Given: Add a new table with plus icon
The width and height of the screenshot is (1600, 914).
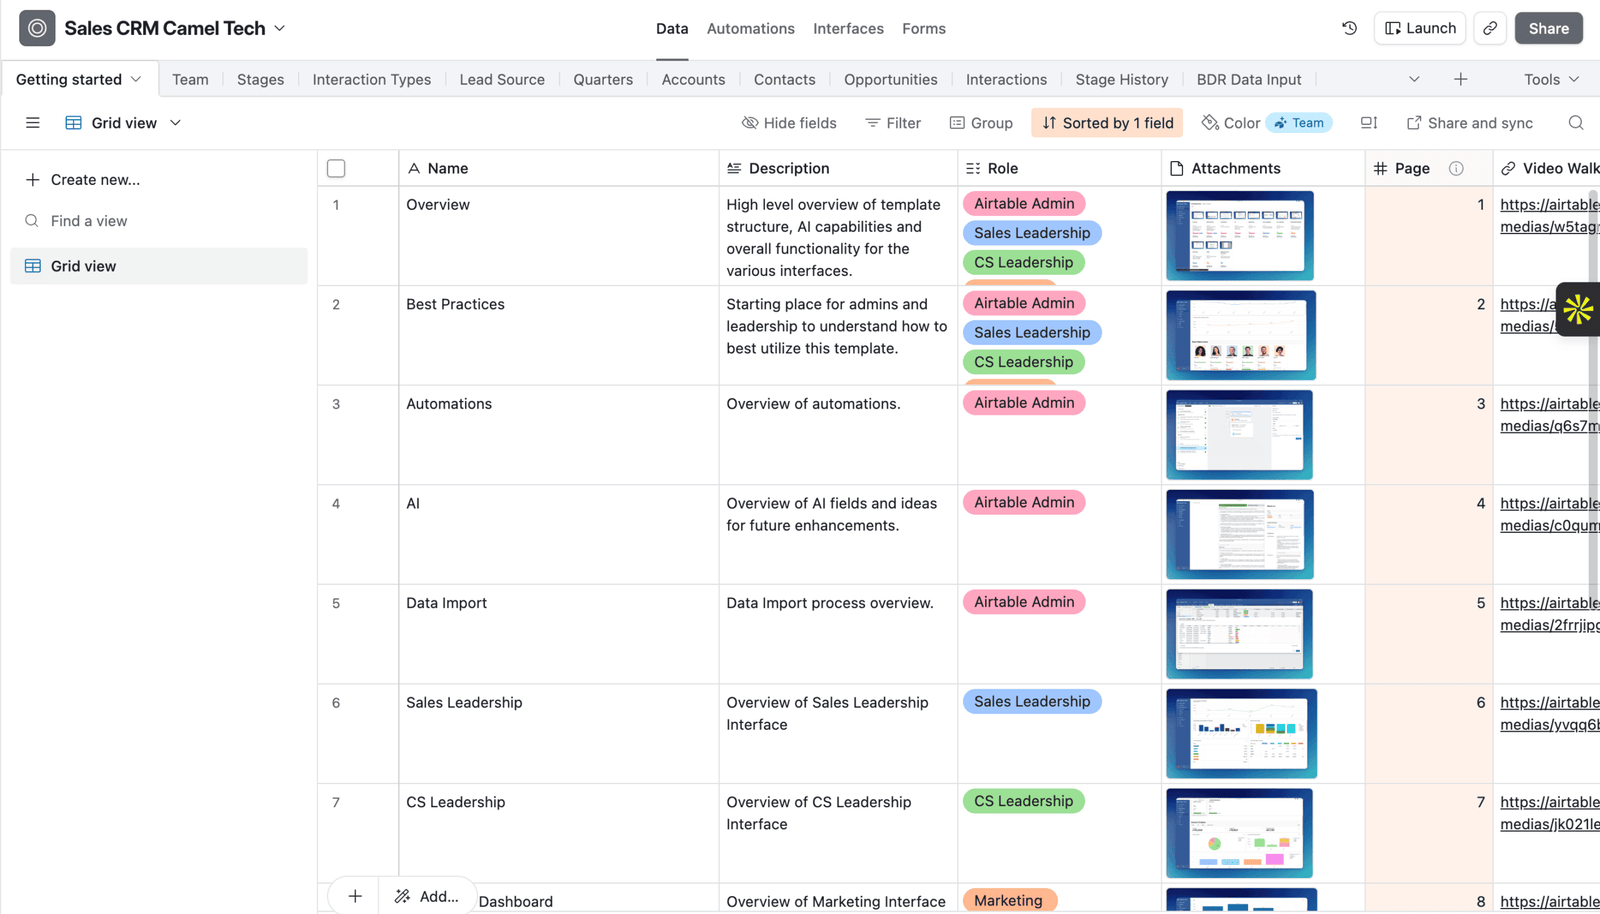Looking at the screenshot, I should (1461, 79).
